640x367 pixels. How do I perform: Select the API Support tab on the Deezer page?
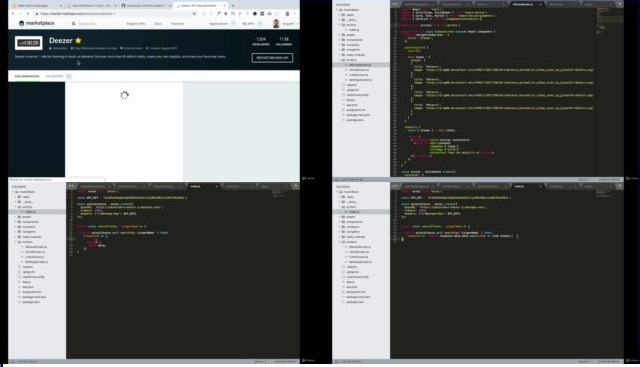tap(54, 76)
